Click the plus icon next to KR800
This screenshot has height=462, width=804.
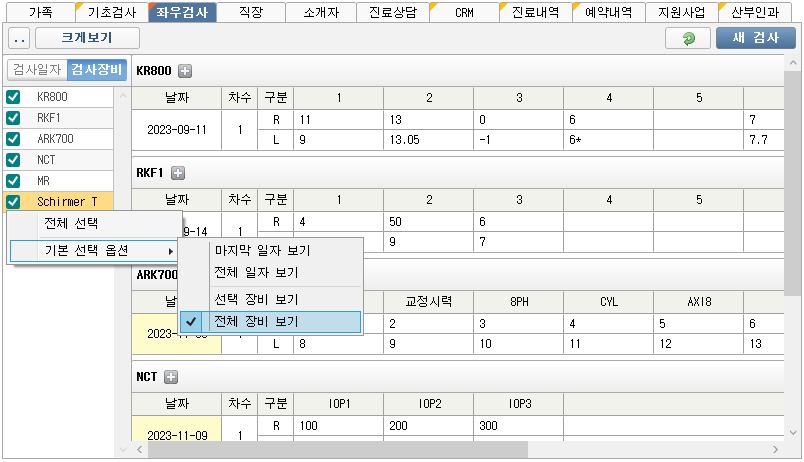point(184,71)
